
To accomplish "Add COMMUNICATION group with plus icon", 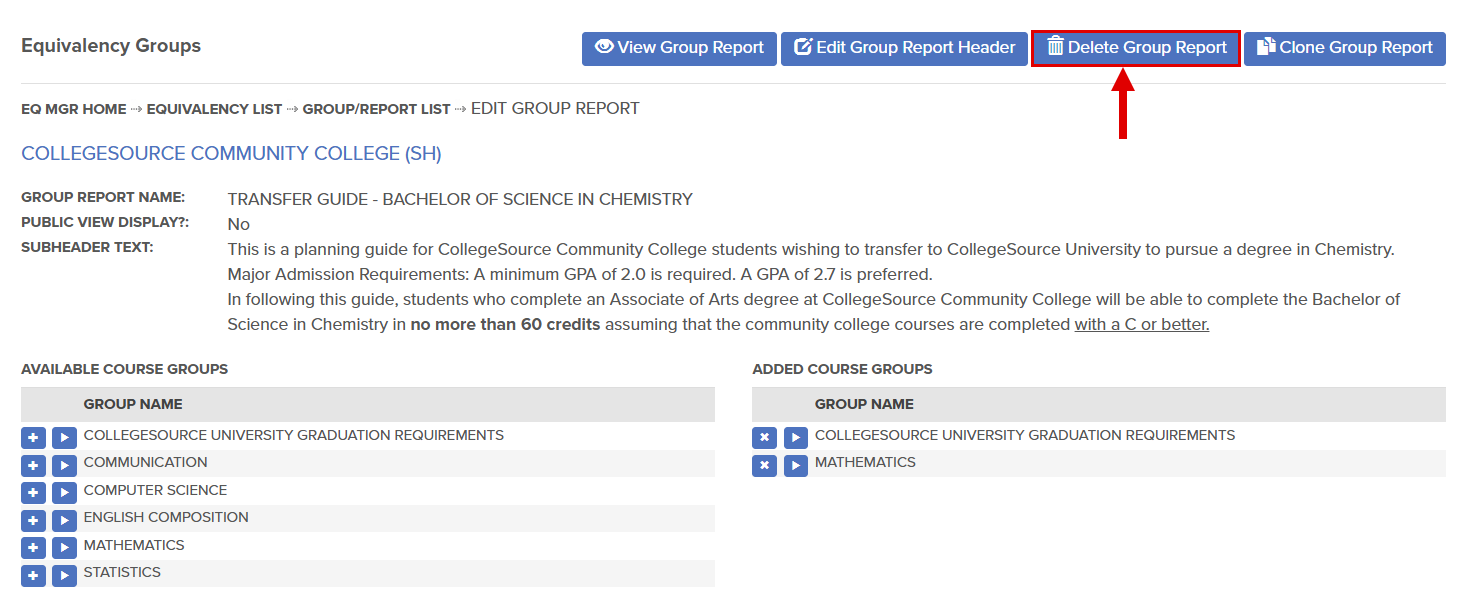I will [33, 465].
